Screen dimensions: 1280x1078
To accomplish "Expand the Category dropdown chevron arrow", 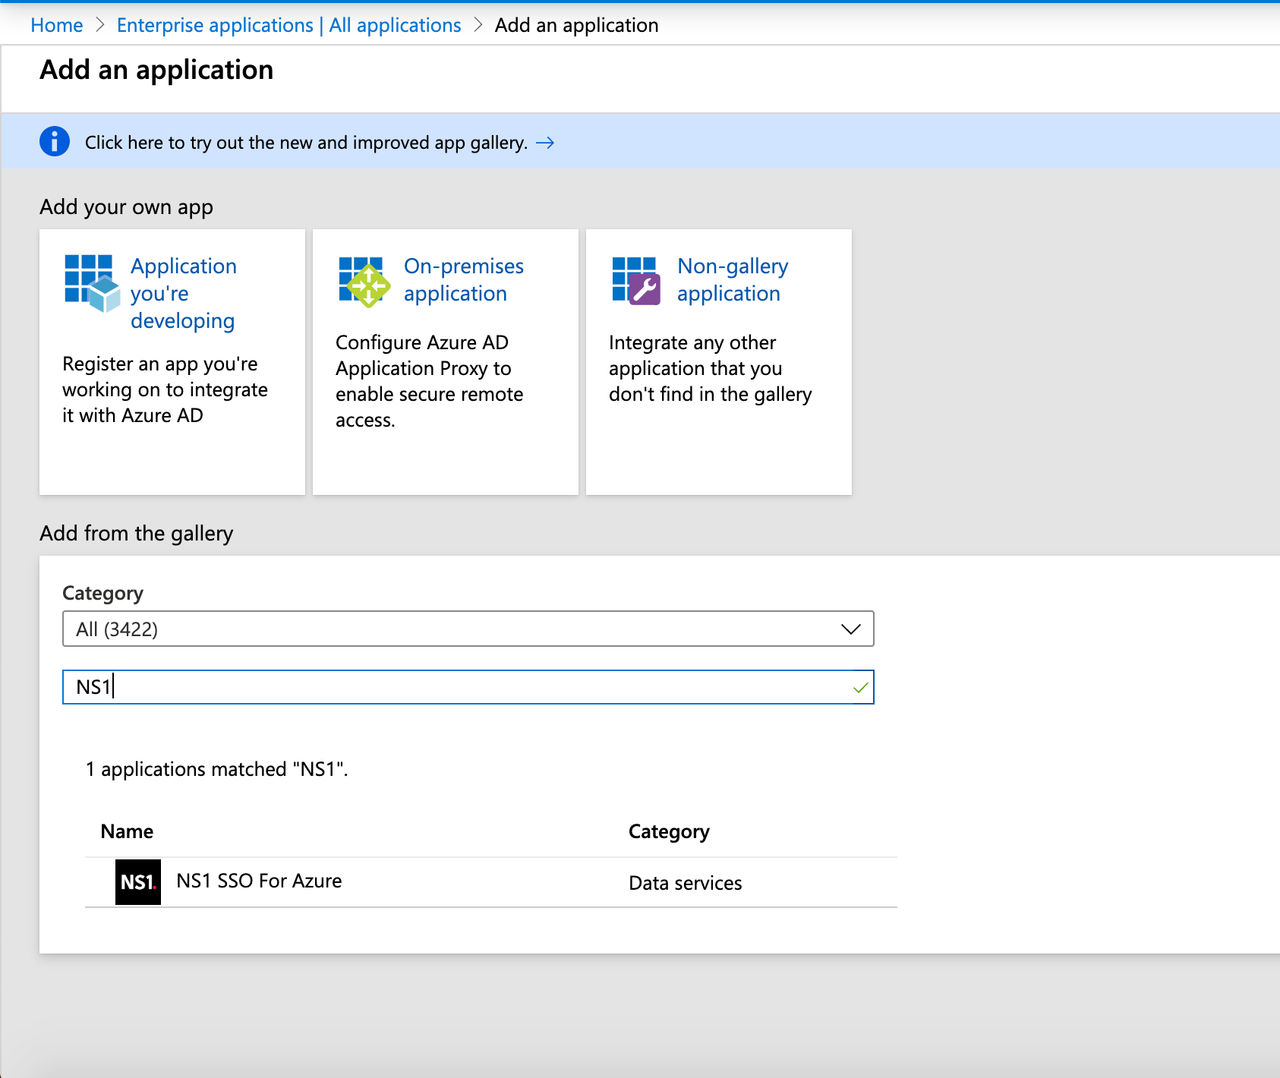I will [x=850, y=629].
